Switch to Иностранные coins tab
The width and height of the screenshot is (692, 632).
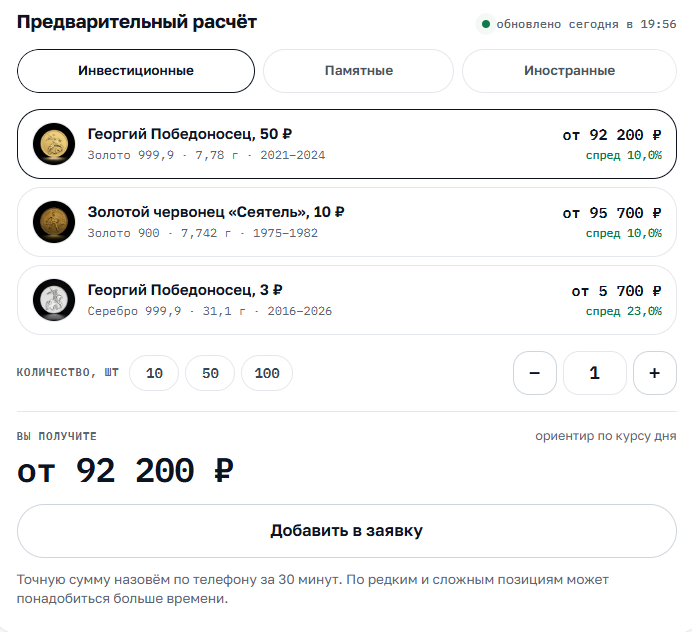569,71
